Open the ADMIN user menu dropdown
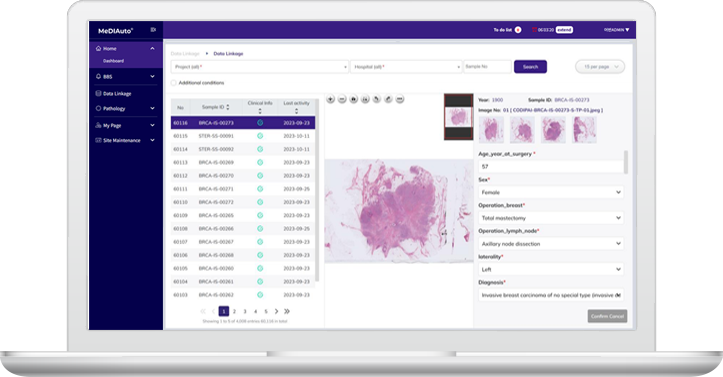 [x=616, y=30]
